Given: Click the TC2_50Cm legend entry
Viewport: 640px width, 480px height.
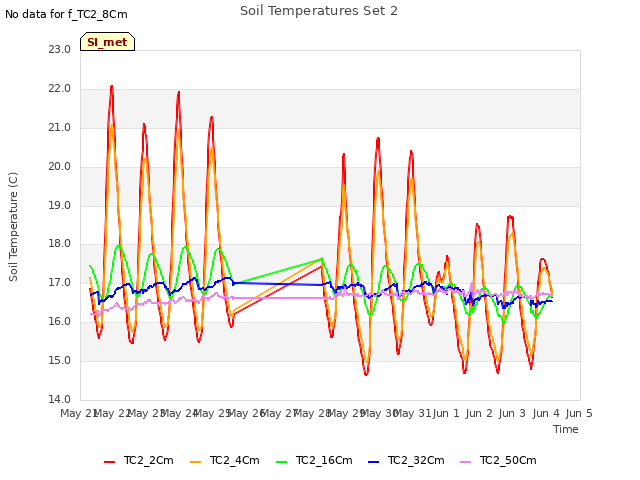Looking at the screenshot, I should 498,460.
